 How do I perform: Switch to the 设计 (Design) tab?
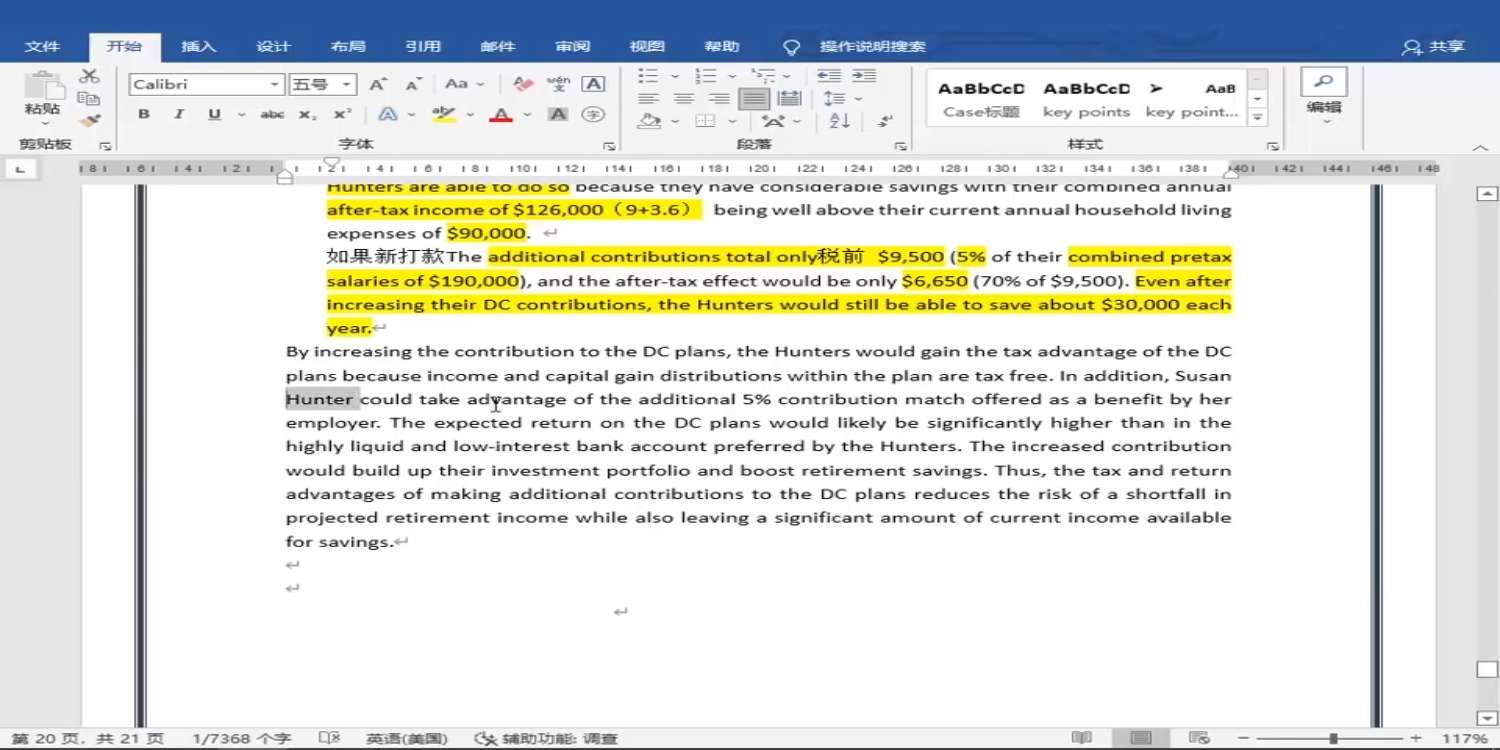pos(273,47)
